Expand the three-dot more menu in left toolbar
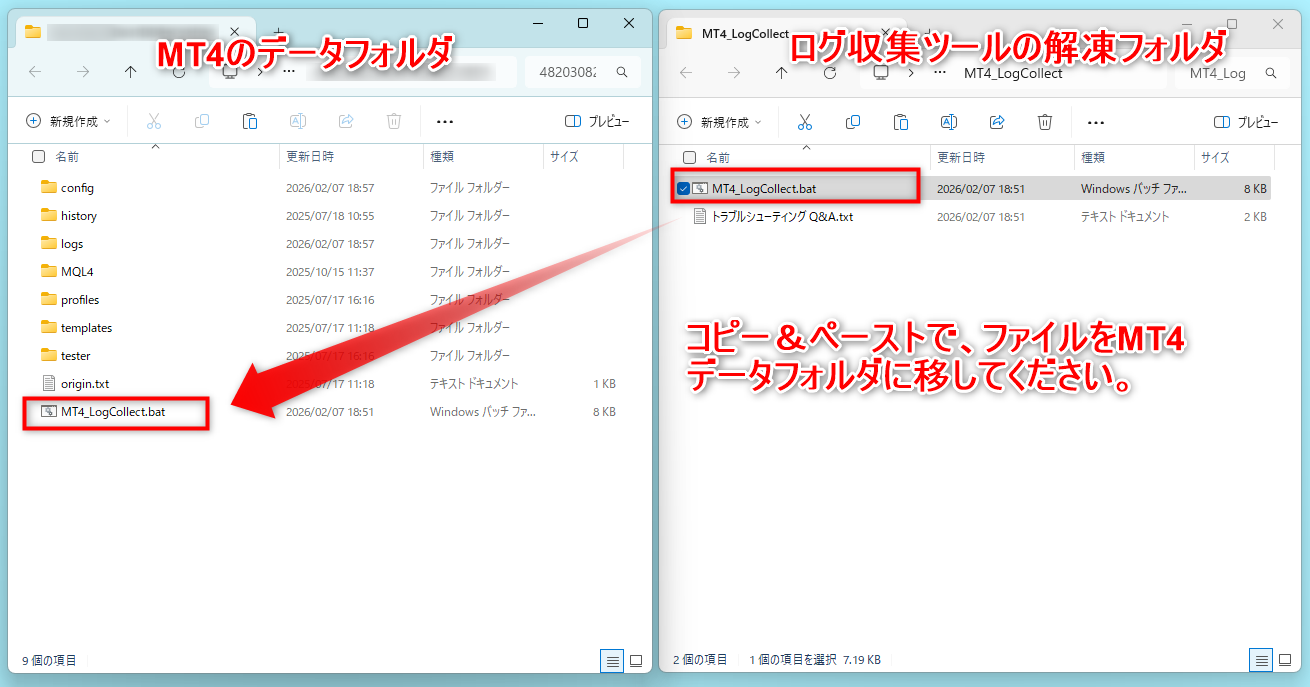This screenshot has height=687, width=1310. [x=445, y=121]
